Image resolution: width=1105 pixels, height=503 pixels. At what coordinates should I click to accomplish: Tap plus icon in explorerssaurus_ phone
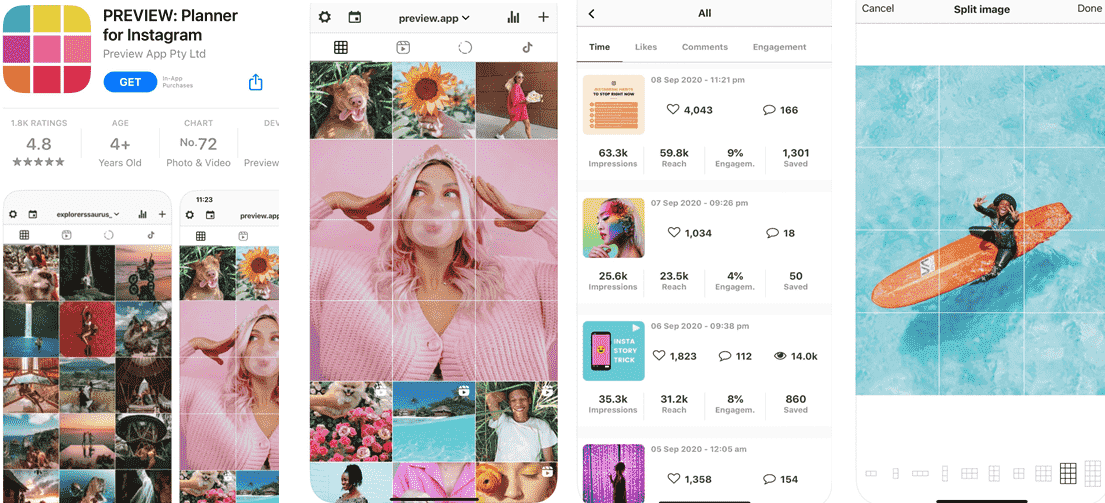pos(162,214)
